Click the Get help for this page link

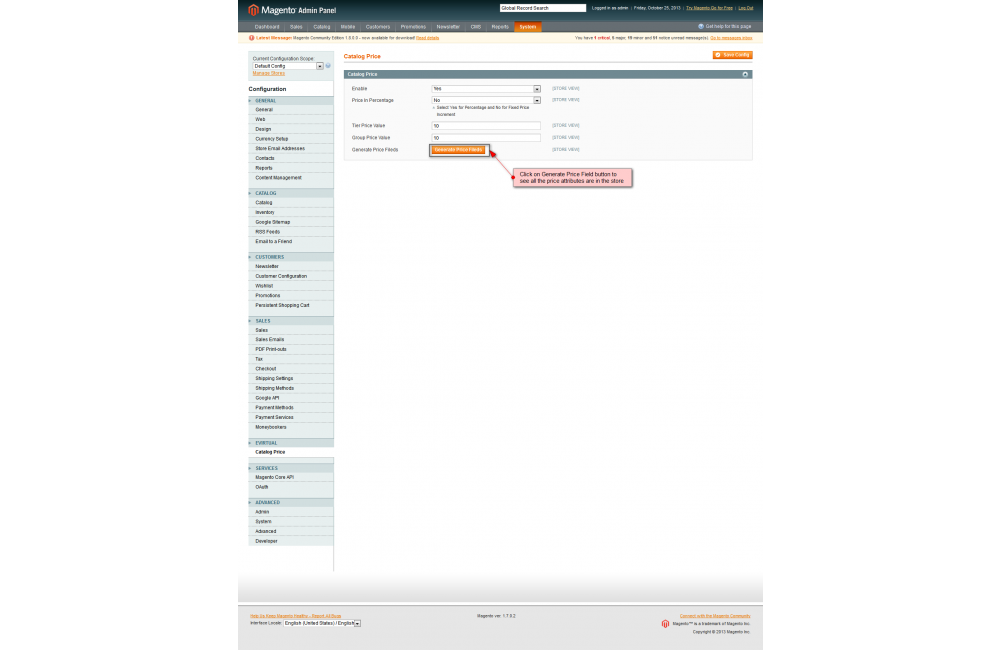[x=728, y=27]
